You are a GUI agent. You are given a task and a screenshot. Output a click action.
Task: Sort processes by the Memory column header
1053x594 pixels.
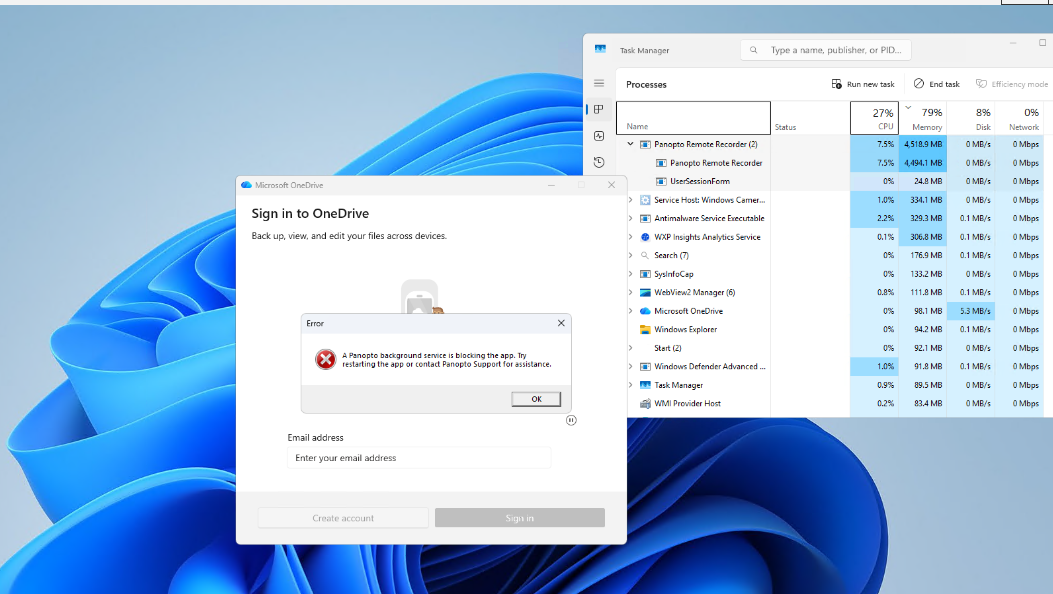(923, 118)
